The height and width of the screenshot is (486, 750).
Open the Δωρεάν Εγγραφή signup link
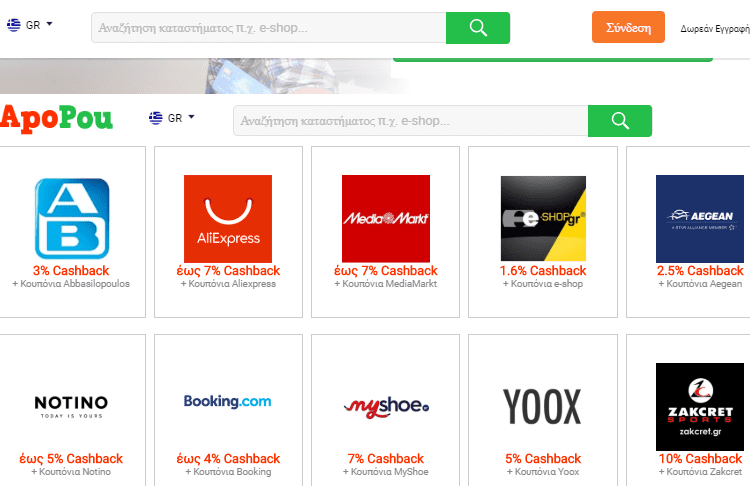(715, 29)
